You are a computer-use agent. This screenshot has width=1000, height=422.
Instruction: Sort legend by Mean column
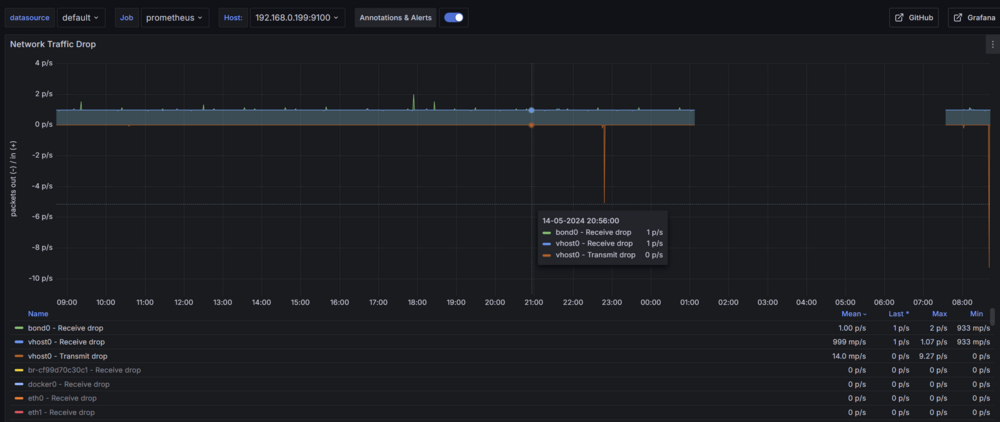pyautogui.click(x=853, y=314)
